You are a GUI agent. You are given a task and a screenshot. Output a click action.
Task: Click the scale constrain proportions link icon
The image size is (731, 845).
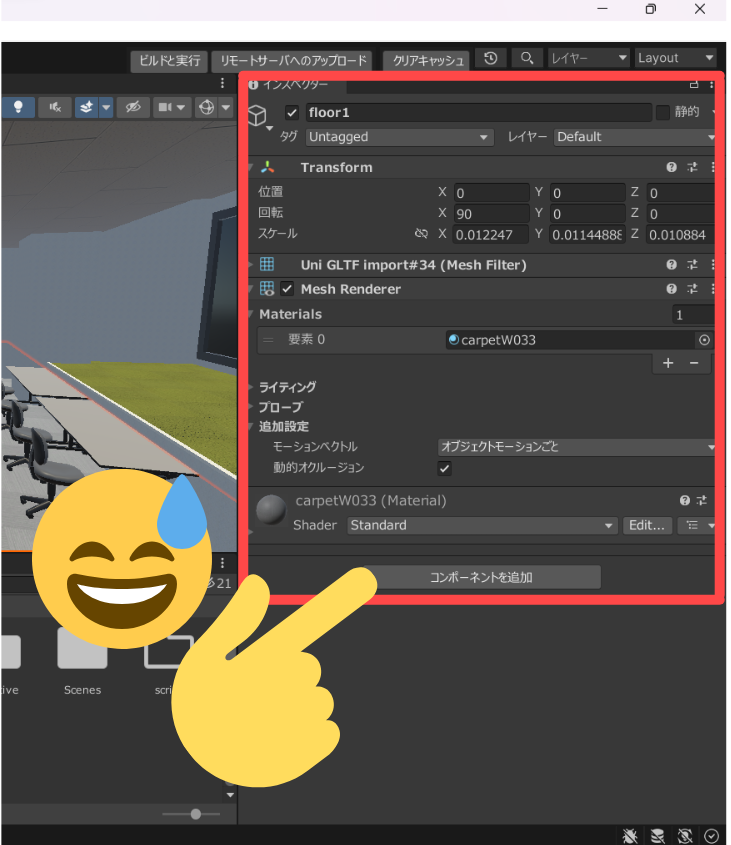pyautogui.click(x=421, y=234)
